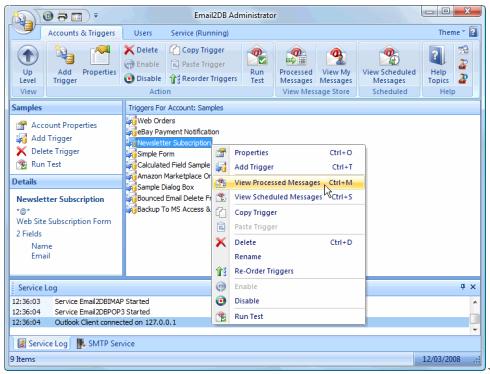Open Processed Messages in the ribbon
This screenshot has width=490, height=374.
click(x=296, y=66)
